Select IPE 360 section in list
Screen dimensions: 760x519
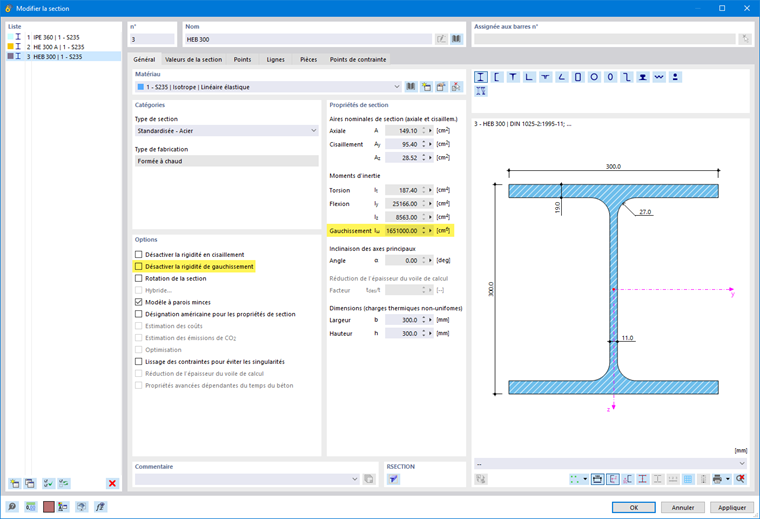click(63, 37)
